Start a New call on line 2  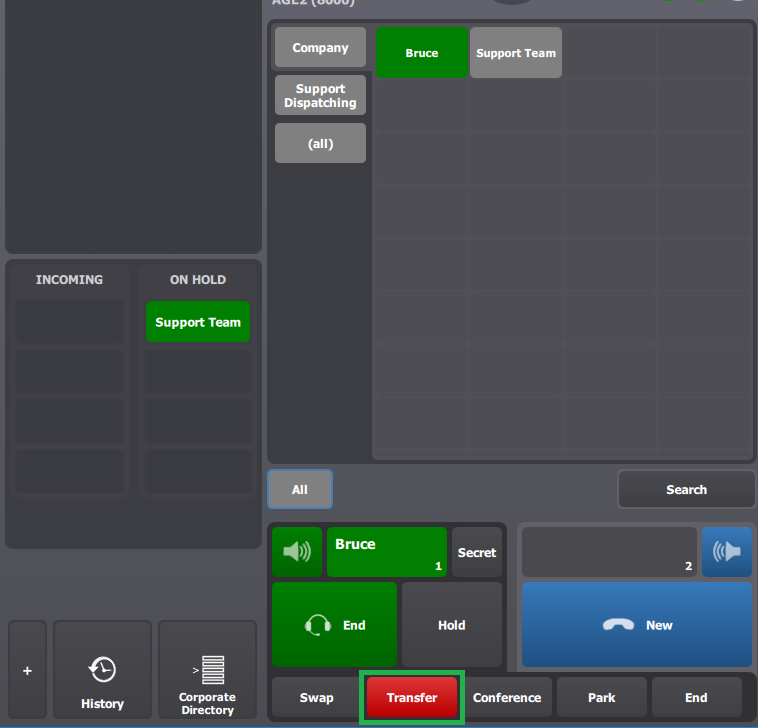637,625
